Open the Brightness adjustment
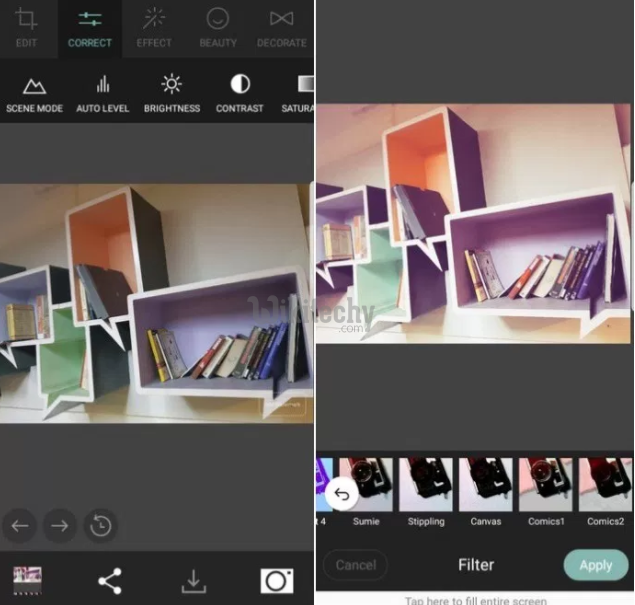Viewport: 635px width, 605px height. [172, 93]
